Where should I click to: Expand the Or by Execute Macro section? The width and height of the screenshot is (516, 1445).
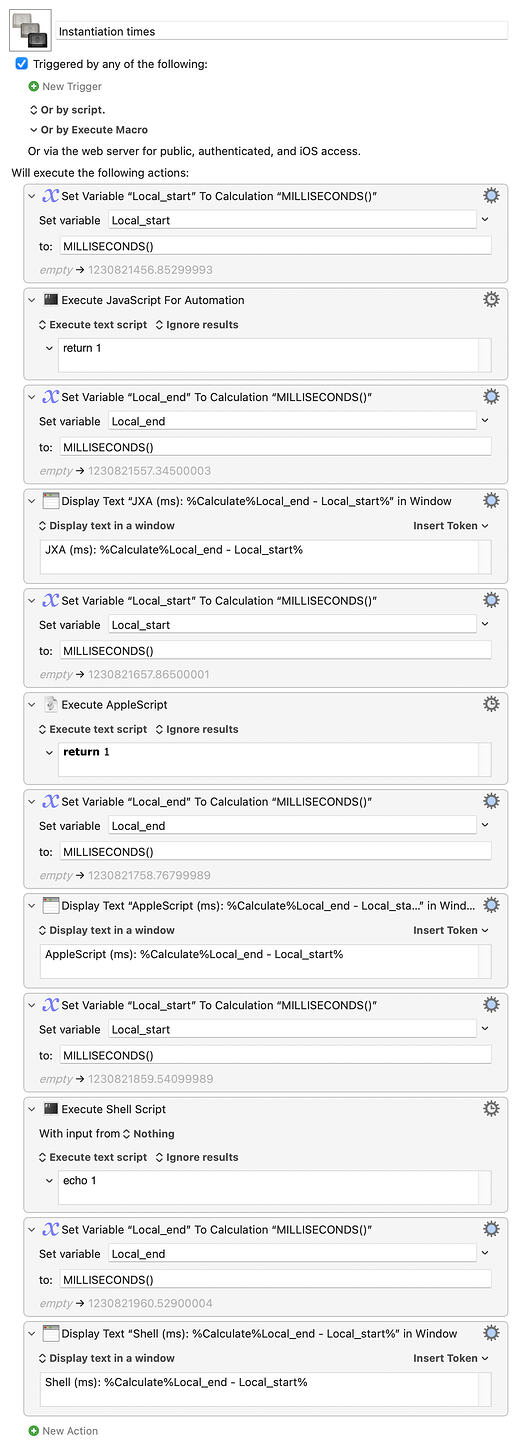click(x=88, y=130)
